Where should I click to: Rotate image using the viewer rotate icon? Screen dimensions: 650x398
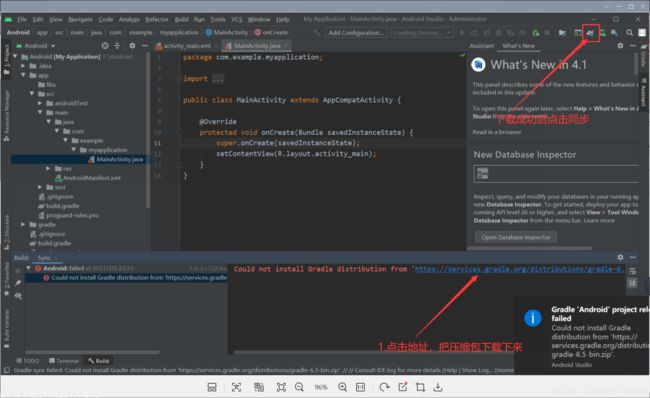(x=384, y=387)
